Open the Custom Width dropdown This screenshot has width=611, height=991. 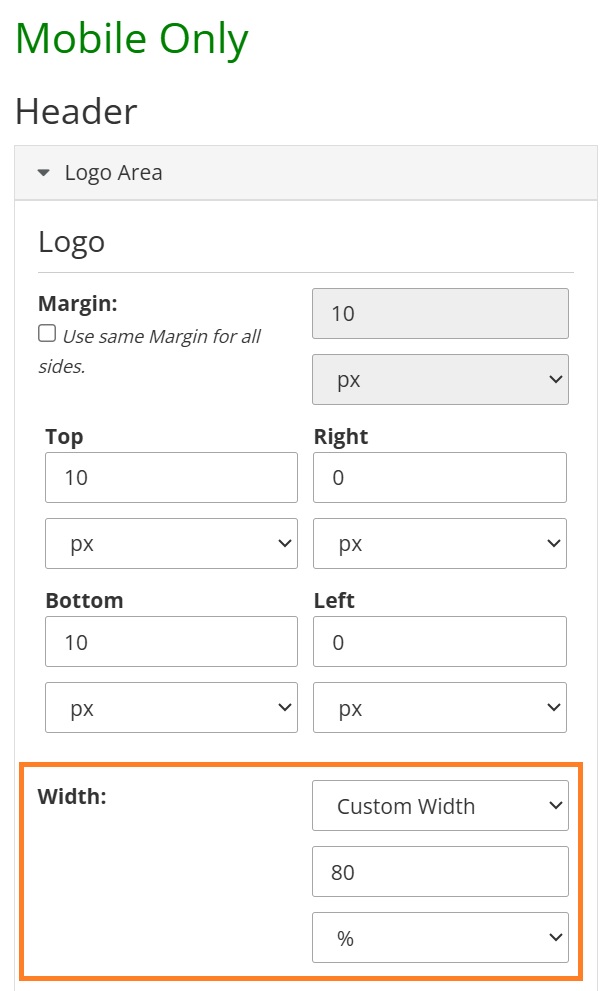coord(440,806)
